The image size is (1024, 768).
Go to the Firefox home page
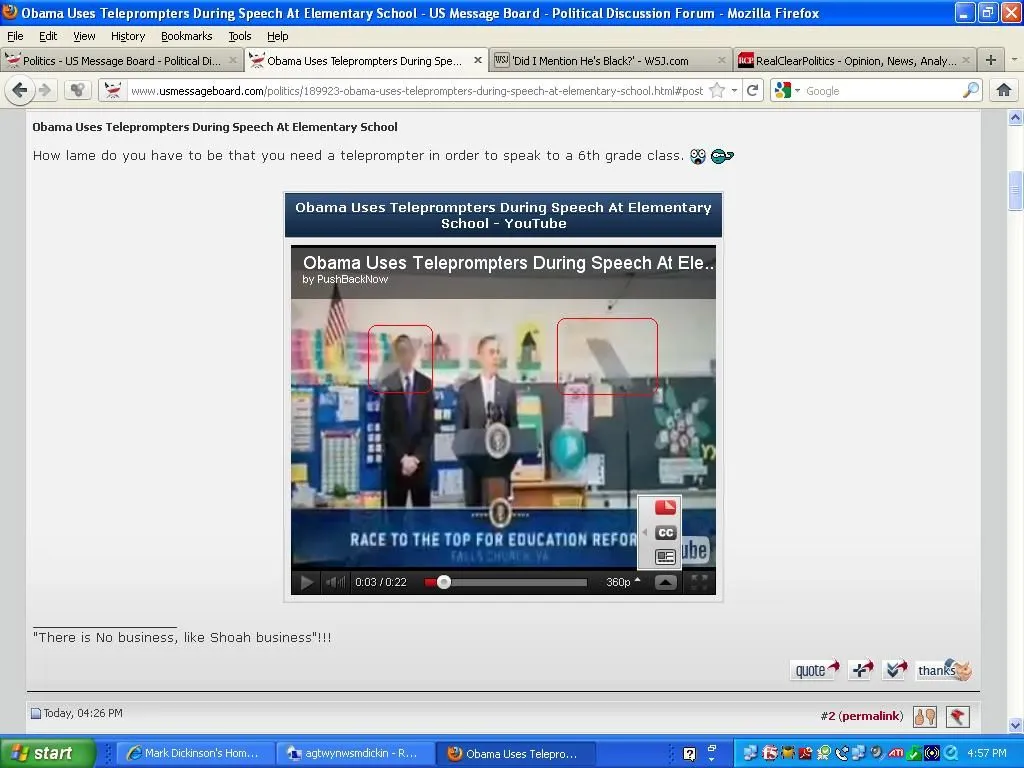pos(1003,91)
